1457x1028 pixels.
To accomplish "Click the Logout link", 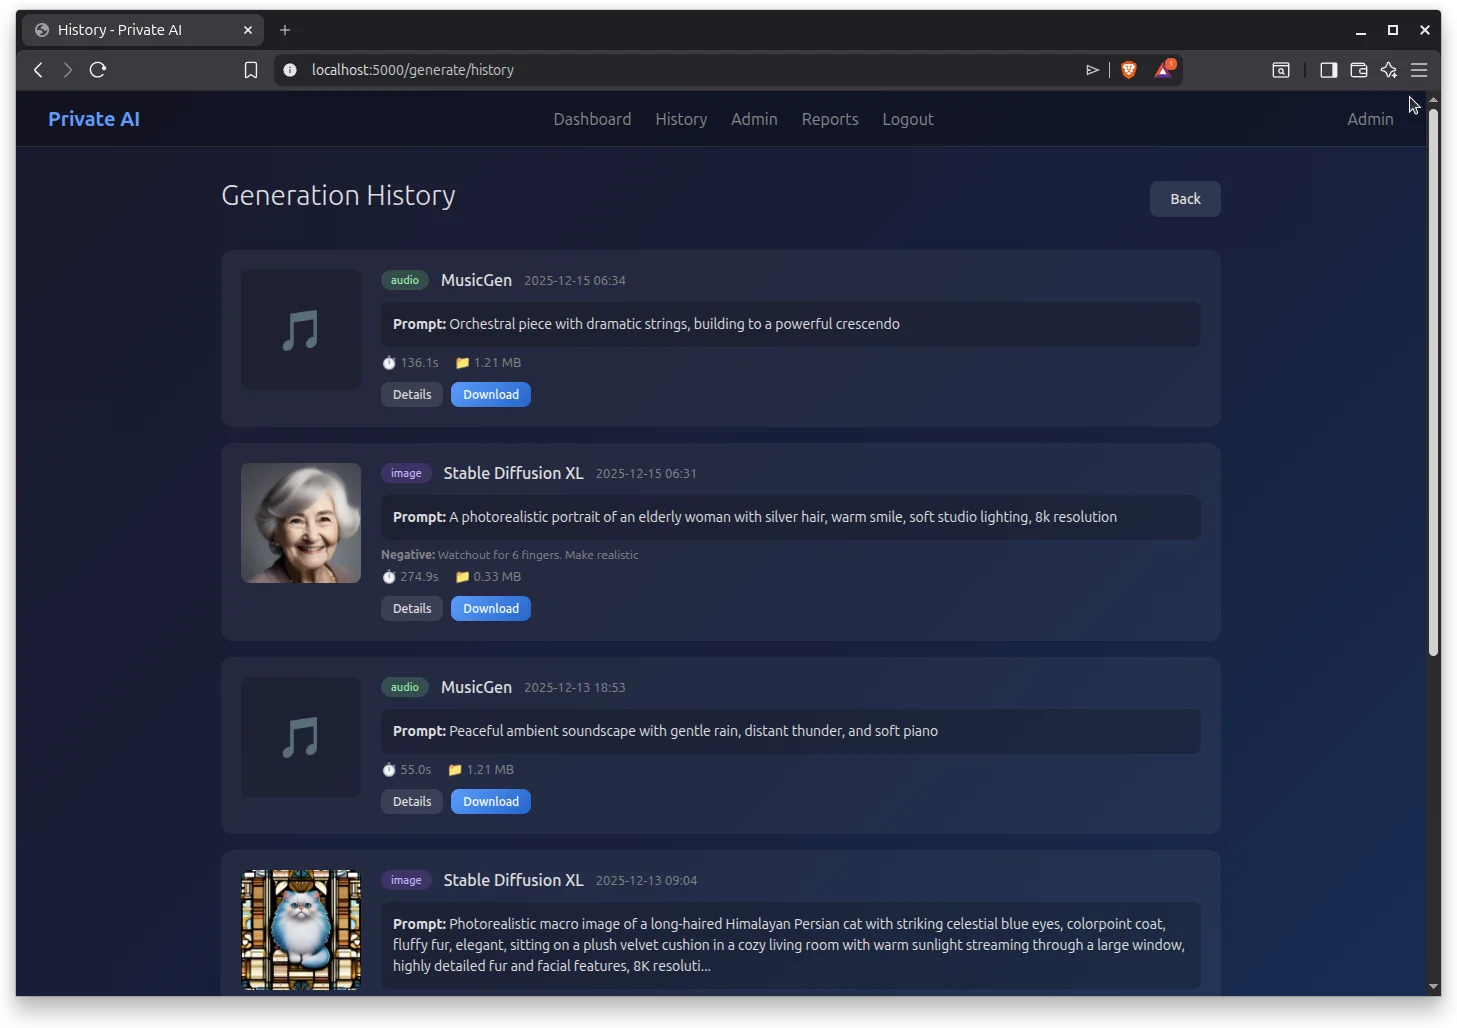I will click(x=907, y=119).
